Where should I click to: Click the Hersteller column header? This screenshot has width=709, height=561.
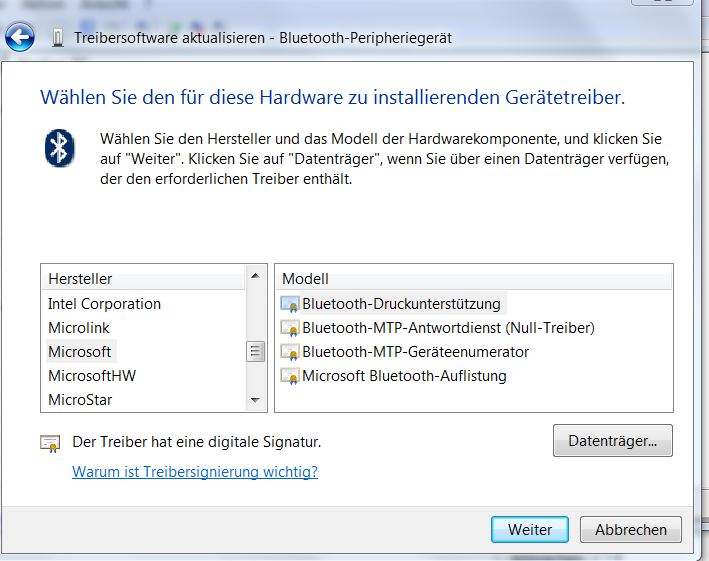(x=143, y=278)
